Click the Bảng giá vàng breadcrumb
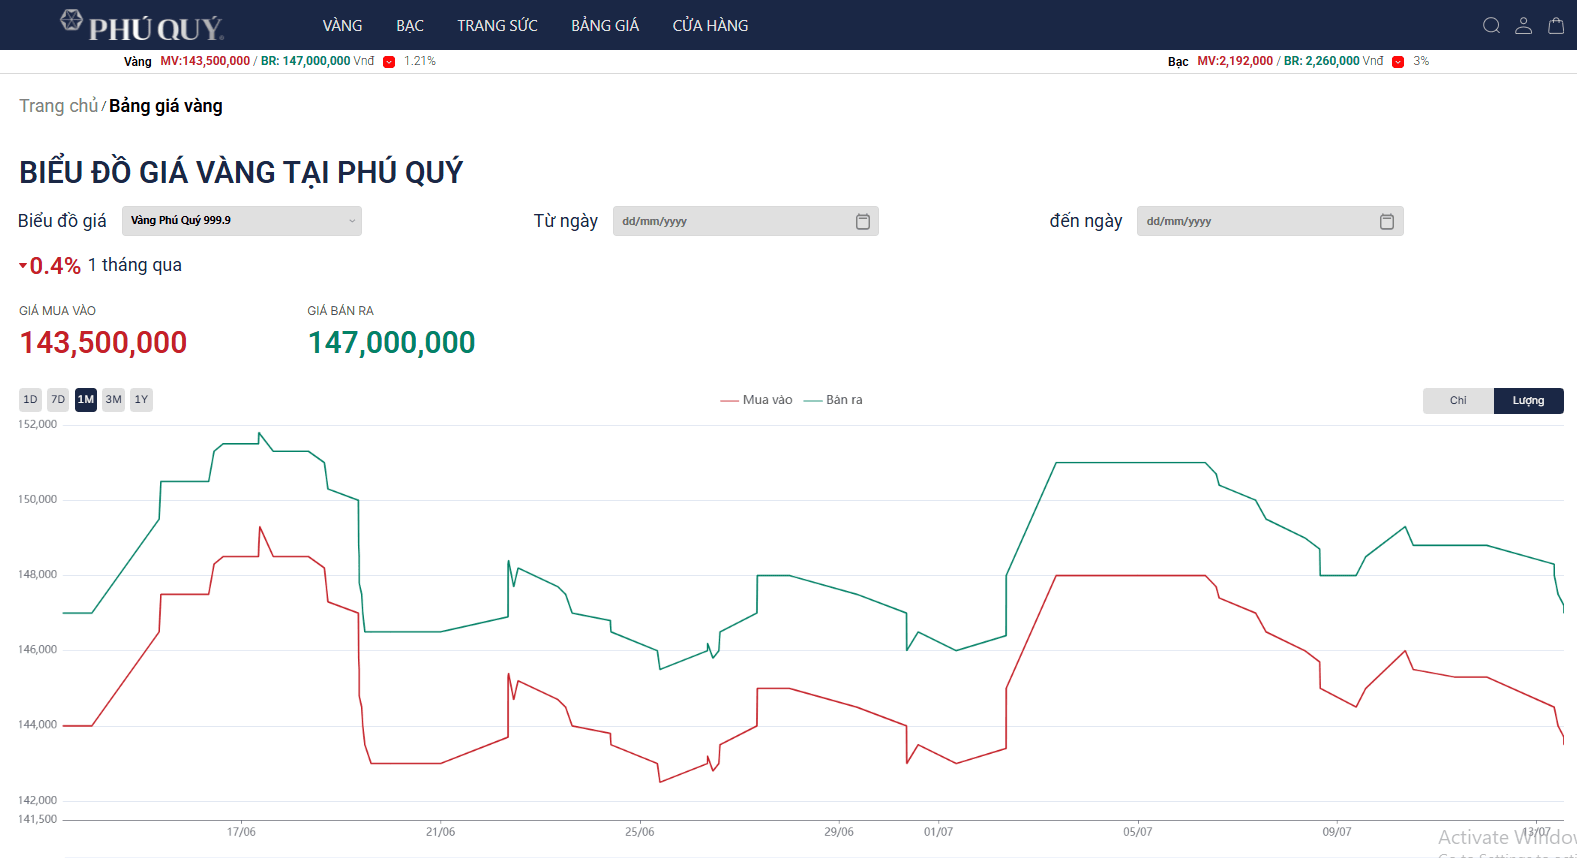This screenshot has width=1577, height=858. [166, 106]
